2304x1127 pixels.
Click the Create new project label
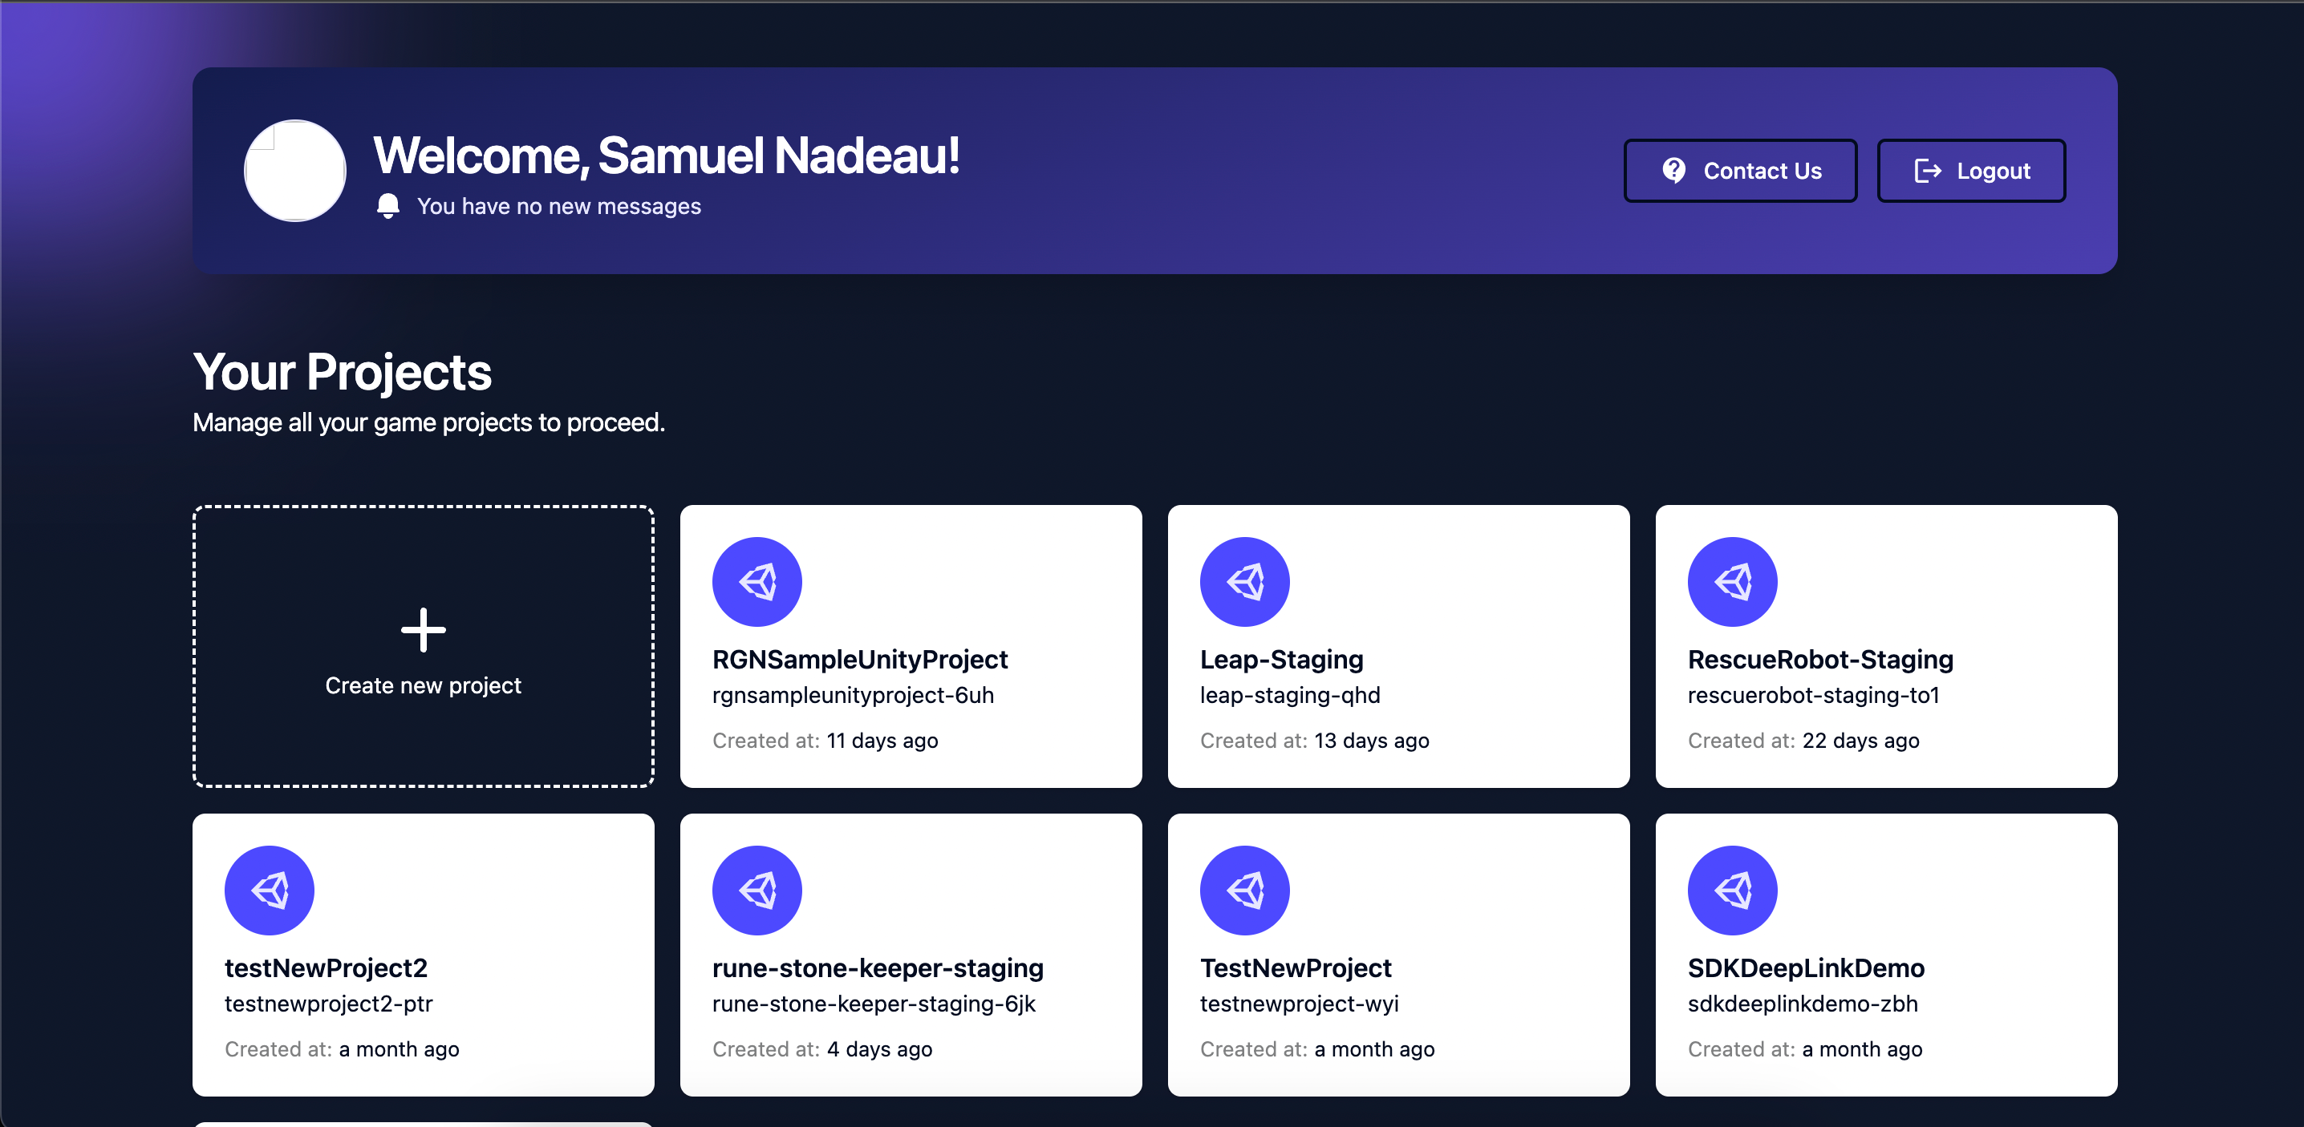(423, 686)
